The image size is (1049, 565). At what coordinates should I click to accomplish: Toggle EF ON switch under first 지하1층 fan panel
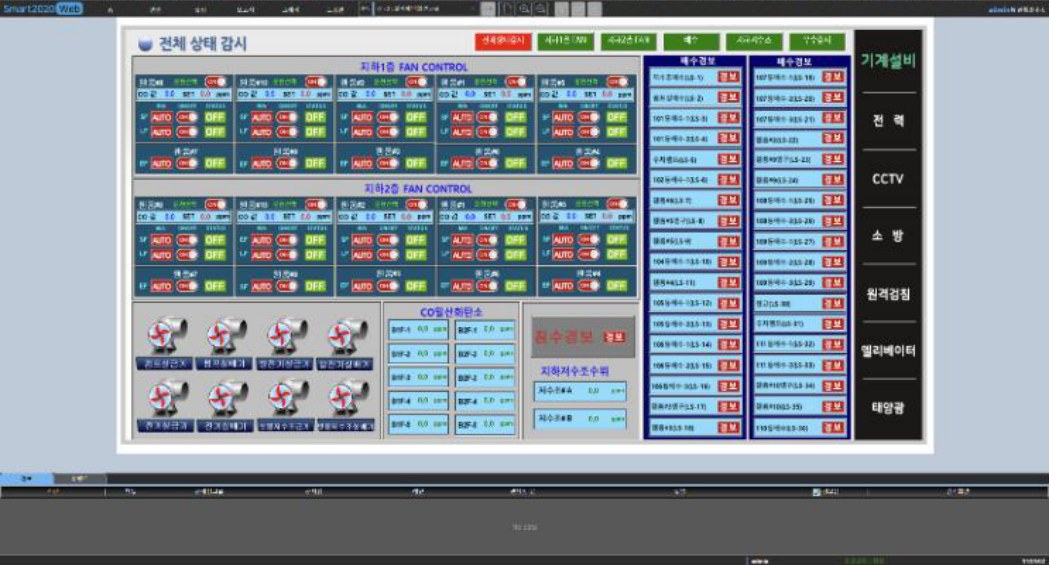point(187,163)
